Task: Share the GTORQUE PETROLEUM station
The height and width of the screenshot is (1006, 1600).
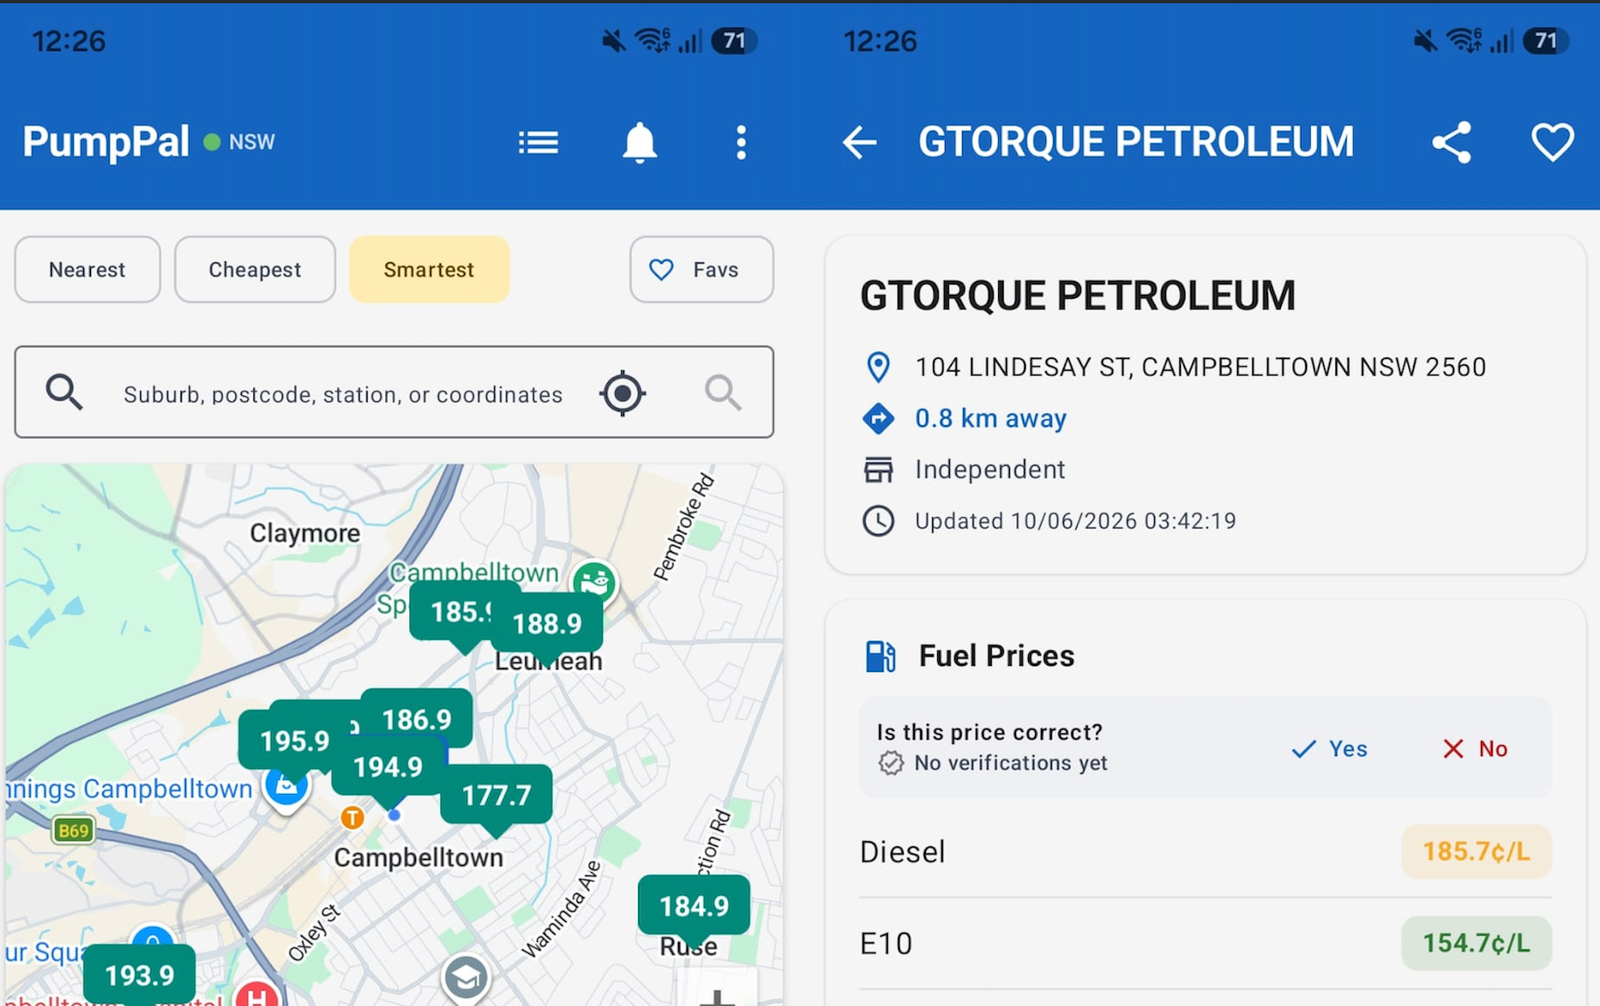Action: 1451,143
